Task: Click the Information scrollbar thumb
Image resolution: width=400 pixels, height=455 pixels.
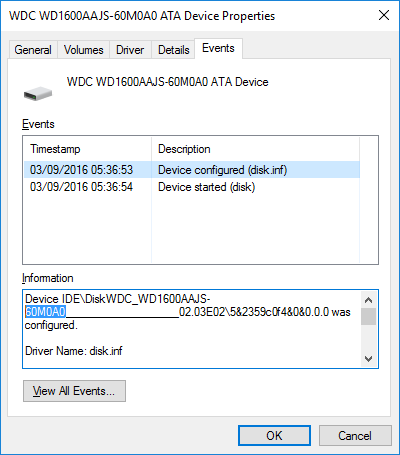Action: [368, 316]
